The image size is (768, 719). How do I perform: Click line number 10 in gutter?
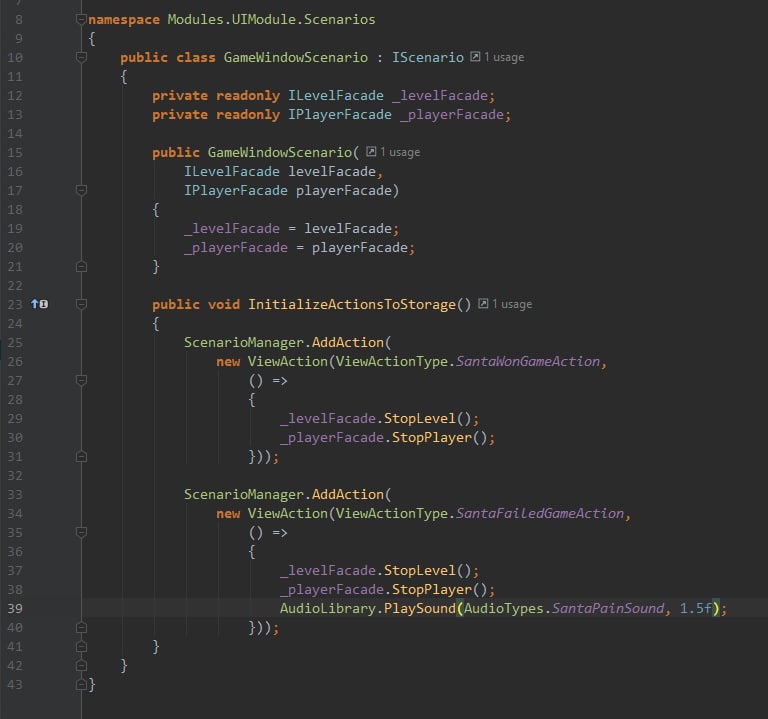coord(15,57)
